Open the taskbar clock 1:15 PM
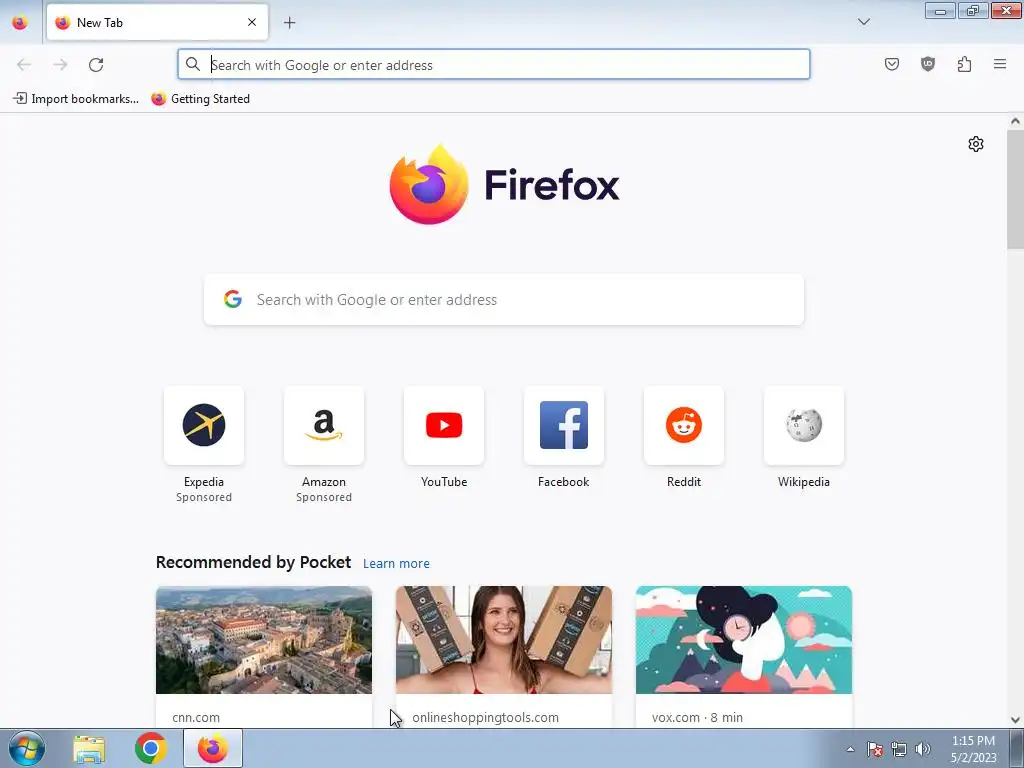Viewport: 1024px width, 768px height. point(974,749)
